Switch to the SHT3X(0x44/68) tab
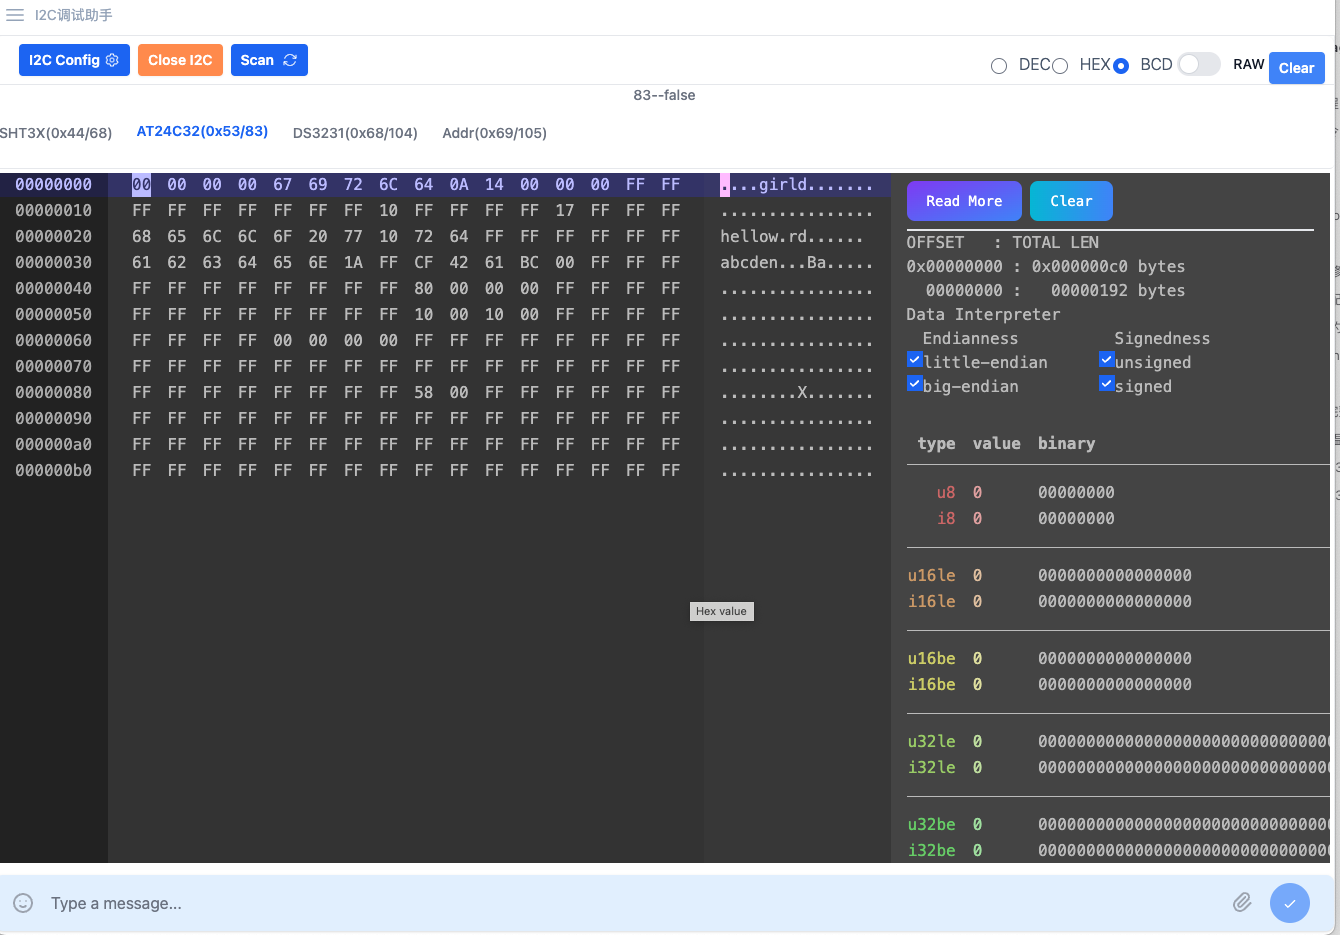This screenshot has width=1340, height=935. coord(56,133)
